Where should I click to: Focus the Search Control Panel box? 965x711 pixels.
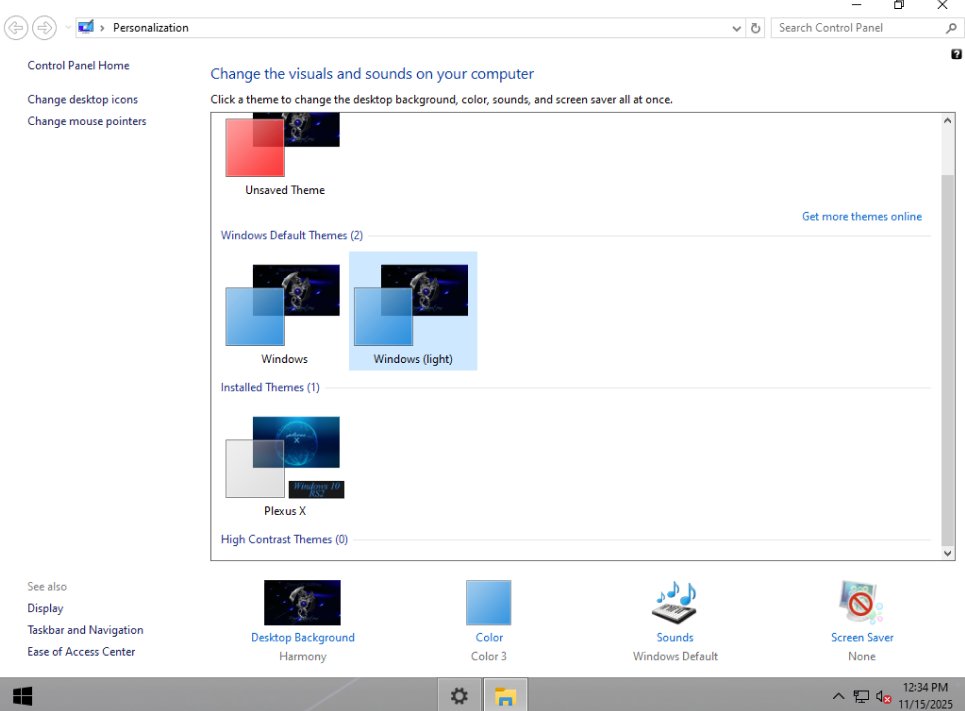coord(858,28)
